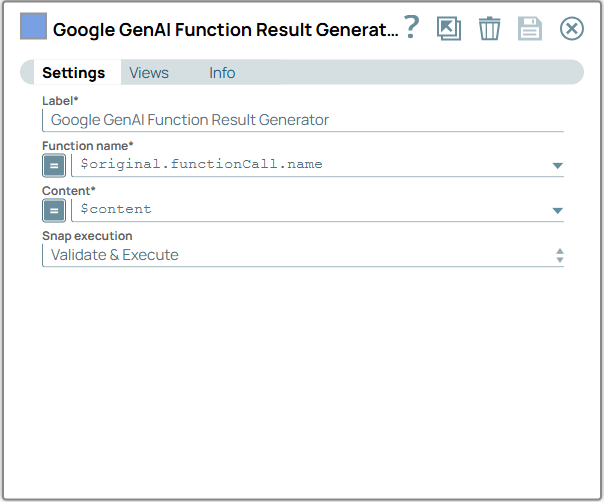The image size is (604, 502).
Task: Delete the snap using trash icon
Action: [x=490, y=29]
